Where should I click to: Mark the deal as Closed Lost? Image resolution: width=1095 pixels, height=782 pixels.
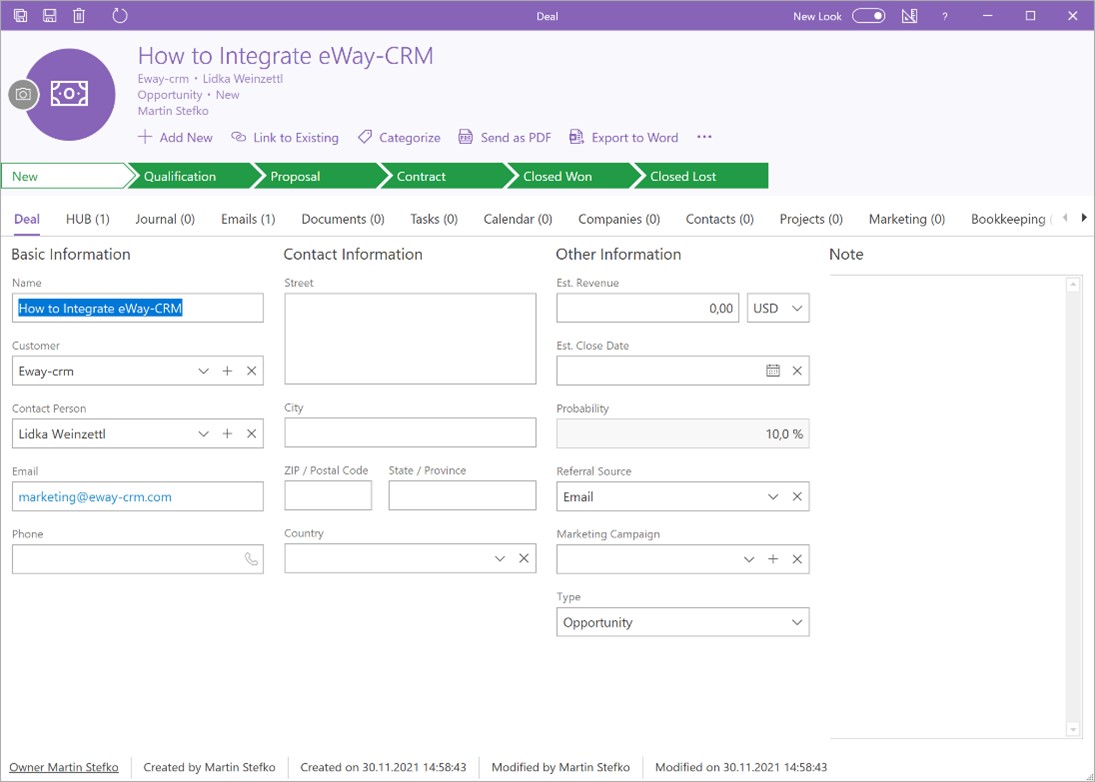click(700, 176)
